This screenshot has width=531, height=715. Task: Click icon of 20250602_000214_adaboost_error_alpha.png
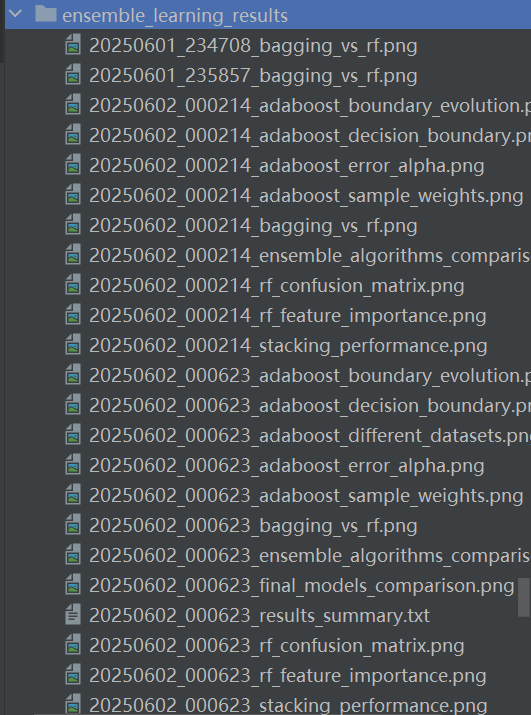coord(73,165)
